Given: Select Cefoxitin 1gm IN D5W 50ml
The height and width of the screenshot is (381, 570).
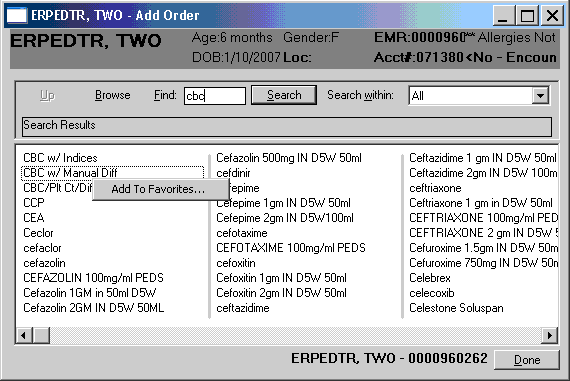Looking at the screenshot, I should [281, 278].
